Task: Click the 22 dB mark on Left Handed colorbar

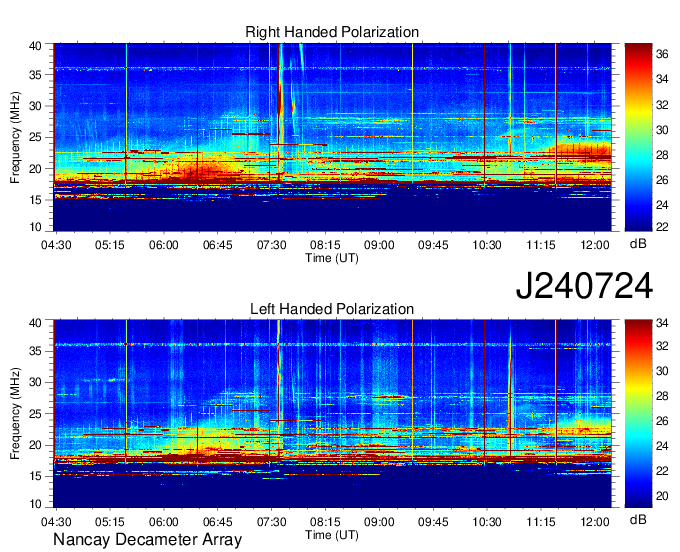Action: pyautogui.click(x=662, y=471)
